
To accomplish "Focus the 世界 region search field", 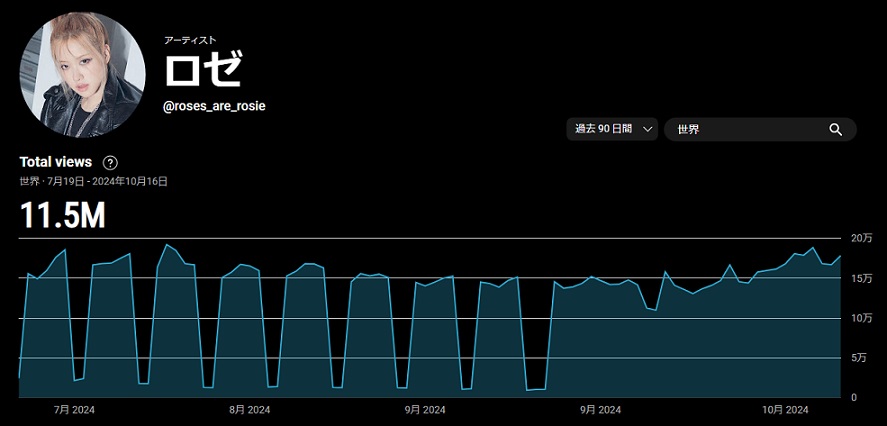I will [x=745, y=130].
